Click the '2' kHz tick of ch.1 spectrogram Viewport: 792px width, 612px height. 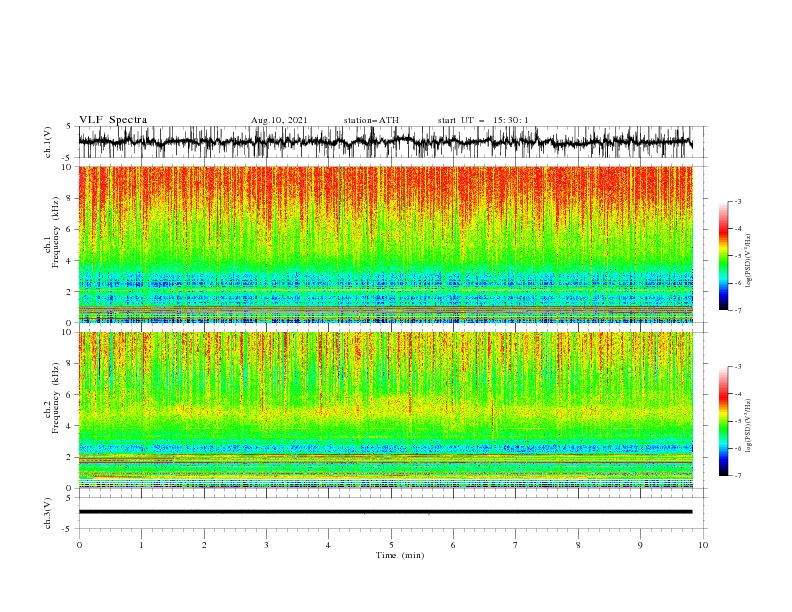click(71, 291)
